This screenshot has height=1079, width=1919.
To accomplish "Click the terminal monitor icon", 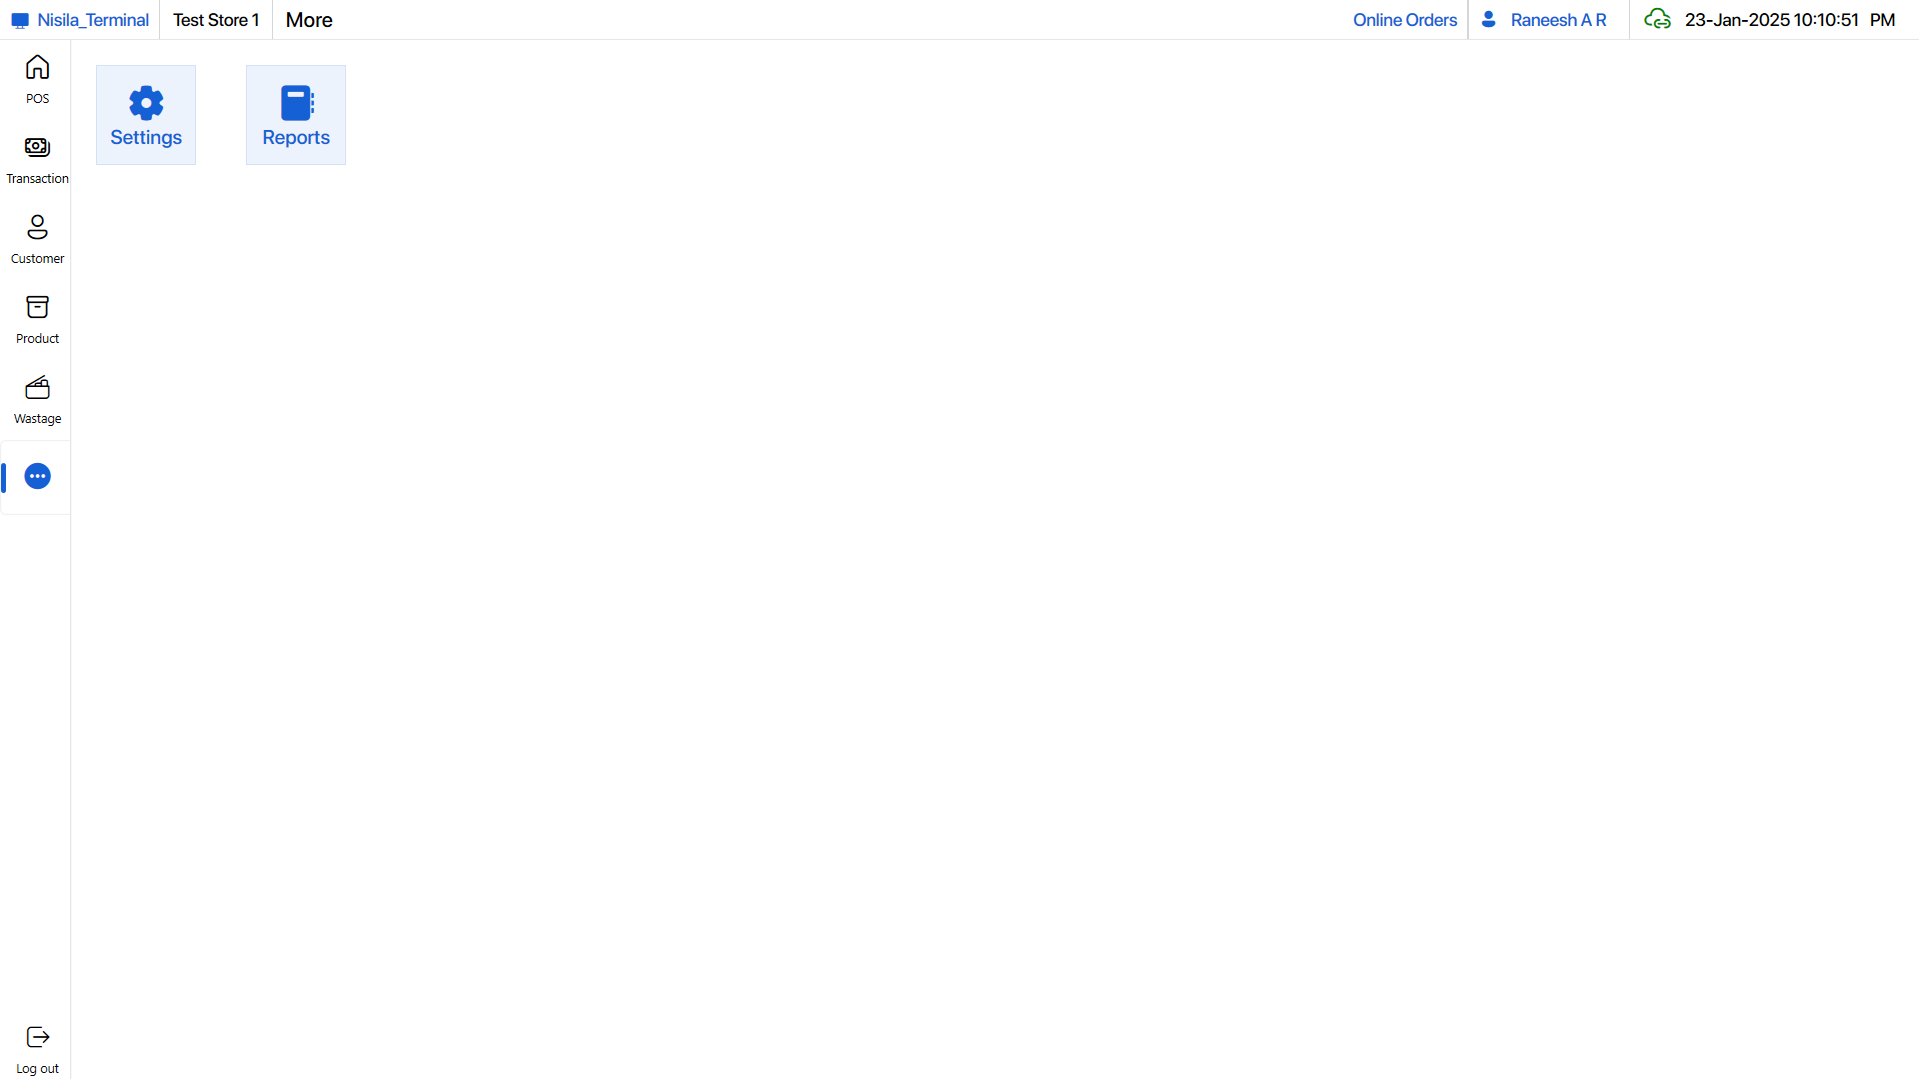I will [x=20, y=21].
